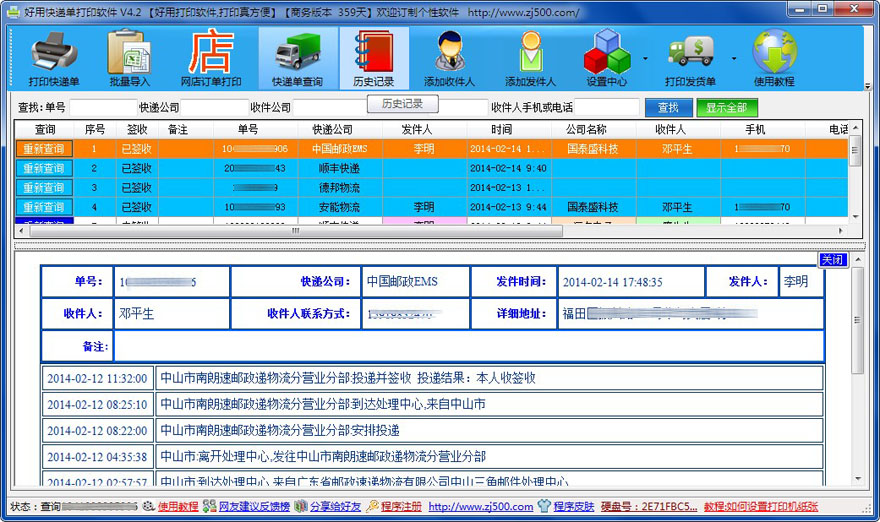880x522 pixels.
Task: Click the splitter between table and details
Action: (x=439, y=246)
